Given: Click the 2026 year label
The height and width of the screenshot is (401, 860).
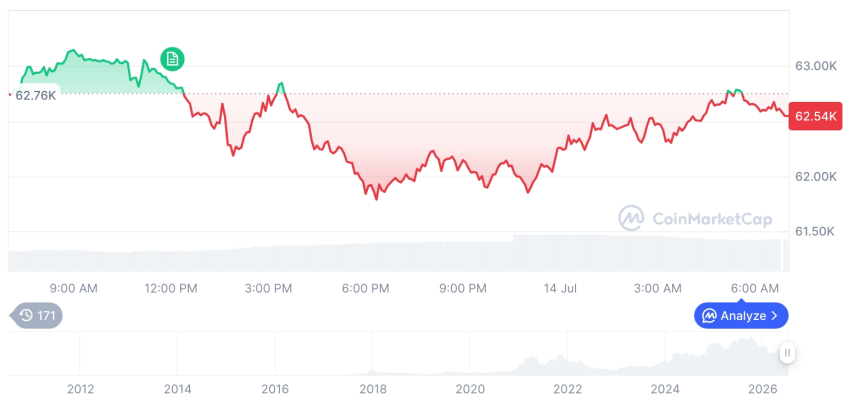Looking at the screenshot, I should (763, 389).
